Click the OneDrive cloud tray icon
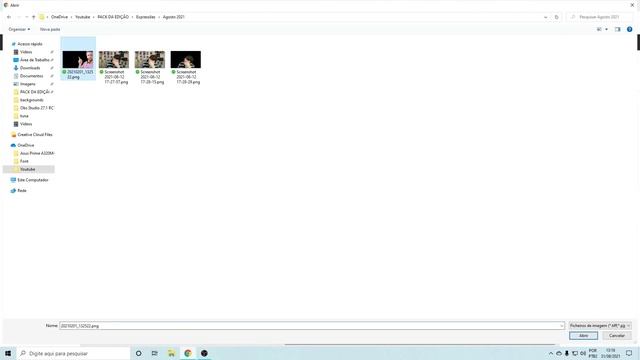The width and height of the screenshot is (640, 360). click(x=559, y=353)
